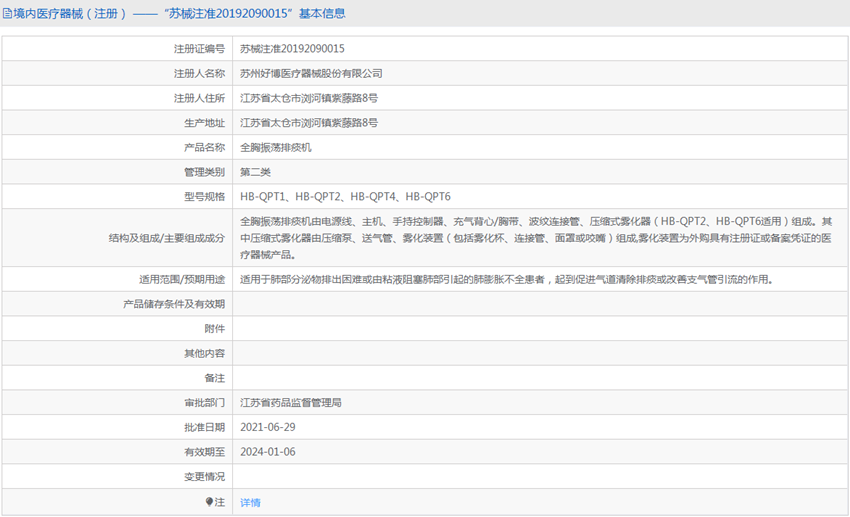
Task: Select approval date 2021-06-29
Action: coord(268,427)
